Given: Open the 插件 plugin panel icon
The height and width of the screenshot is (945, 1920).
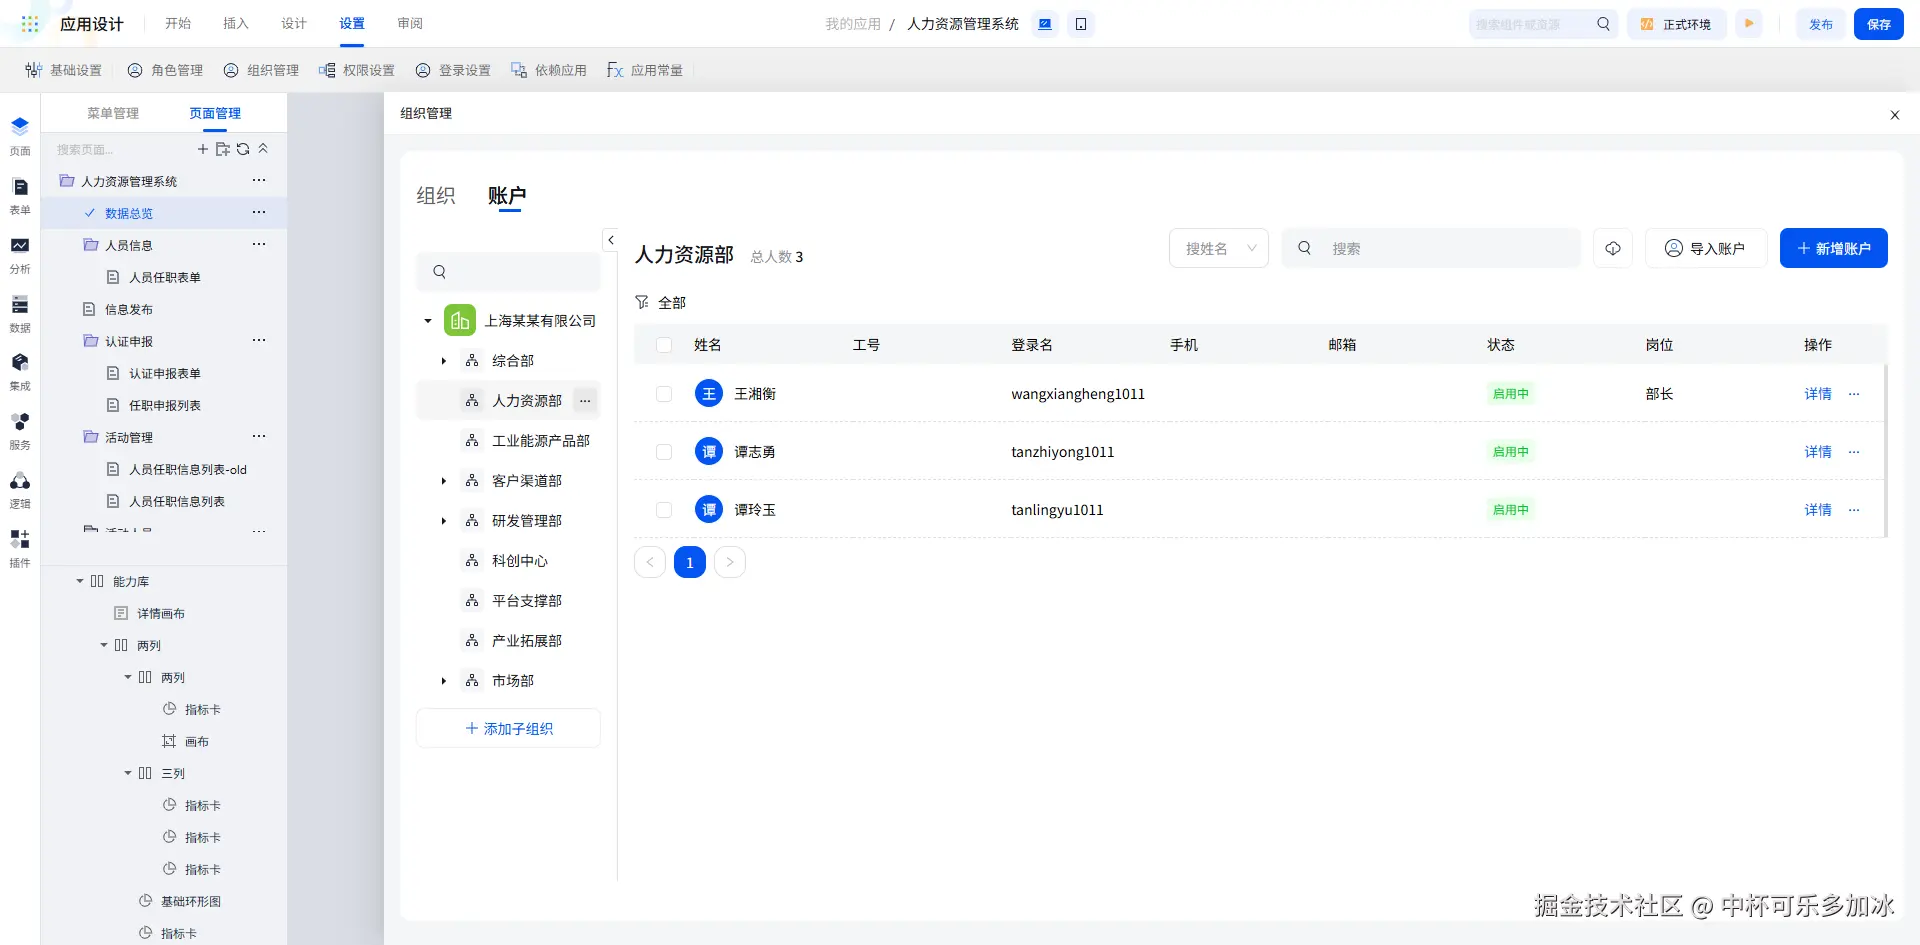Looking at the screenshot, I should point(20,547).
